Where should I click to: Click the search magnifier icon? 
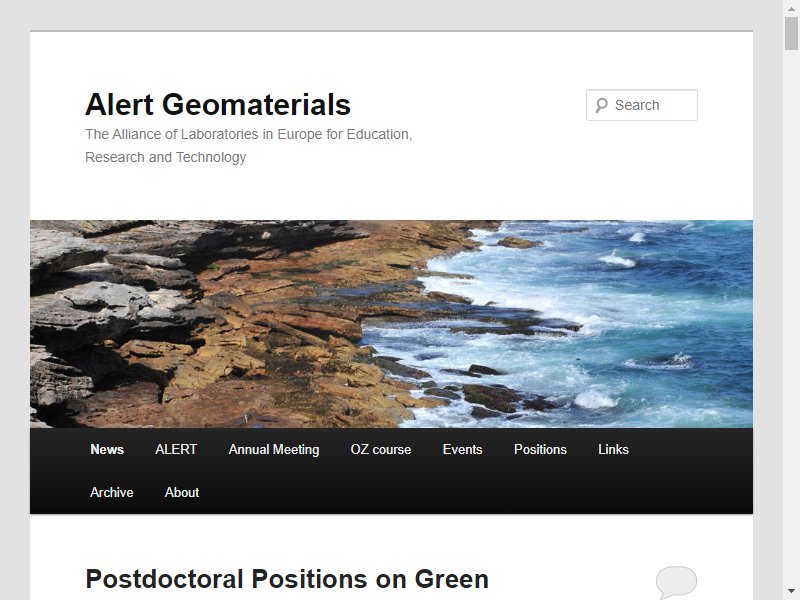(x=602, y=106)
